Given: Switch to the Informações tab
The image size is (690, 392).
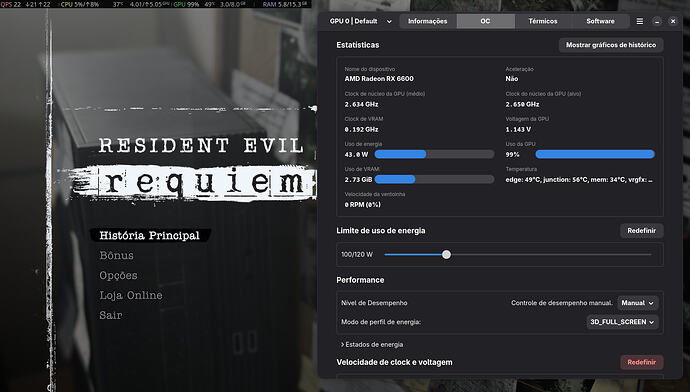Looking at the screenshot, I should (x=427, y=21).
